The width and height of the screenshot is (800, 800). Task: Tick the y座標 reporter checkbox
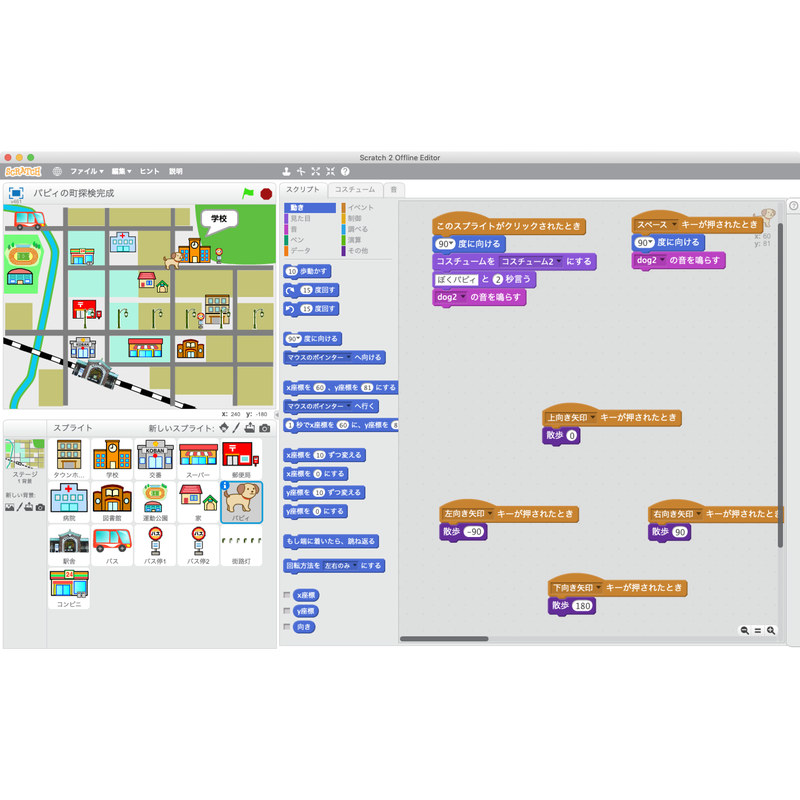tap(287, 610)
